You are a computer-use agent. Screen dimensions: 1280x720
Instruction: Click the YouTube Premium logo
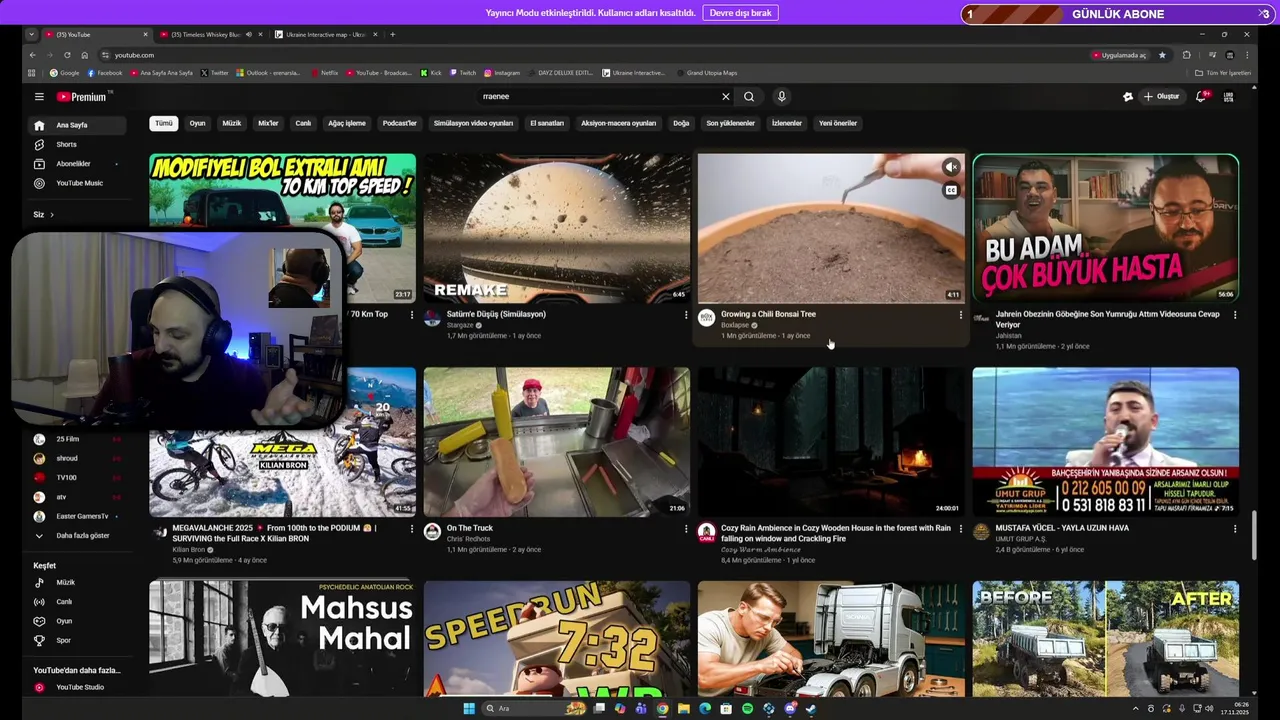point(82,97)
